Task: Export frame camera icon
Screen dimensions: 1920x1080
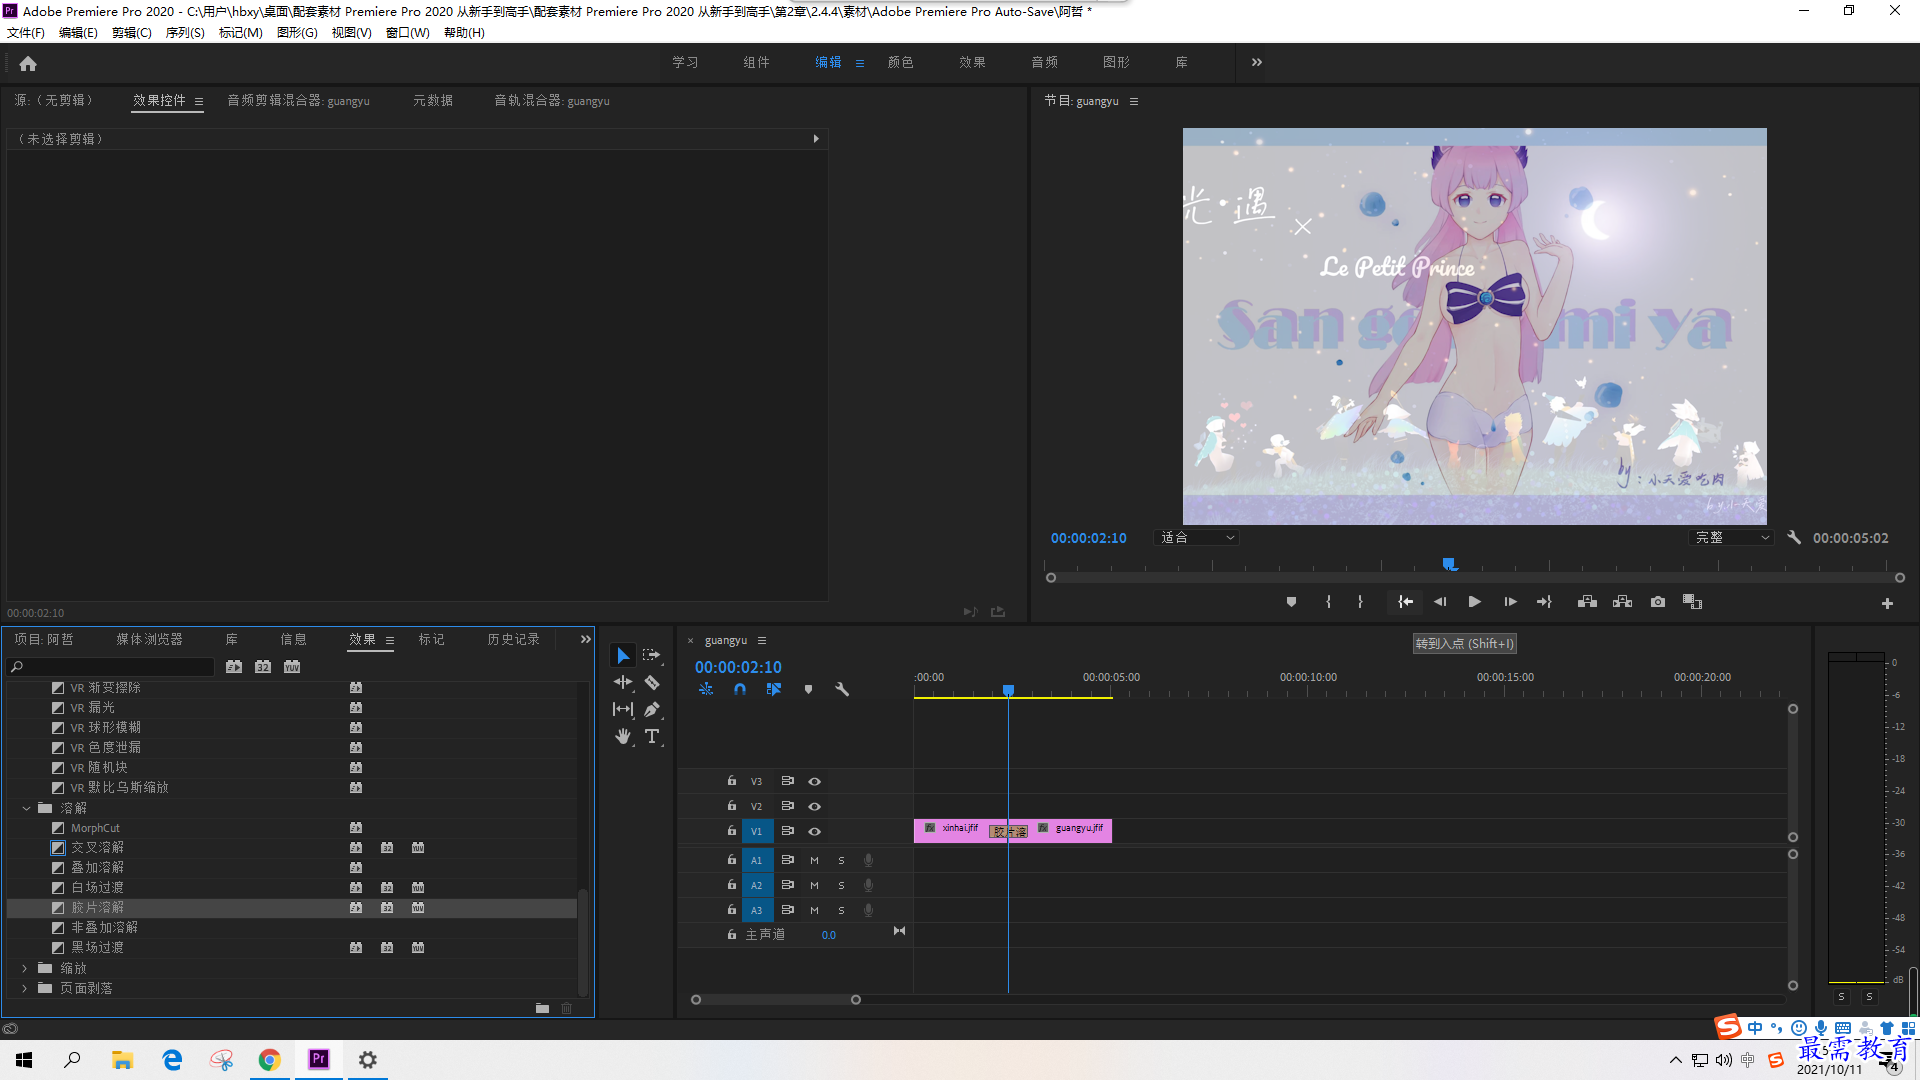Action: coord(1658,602)
